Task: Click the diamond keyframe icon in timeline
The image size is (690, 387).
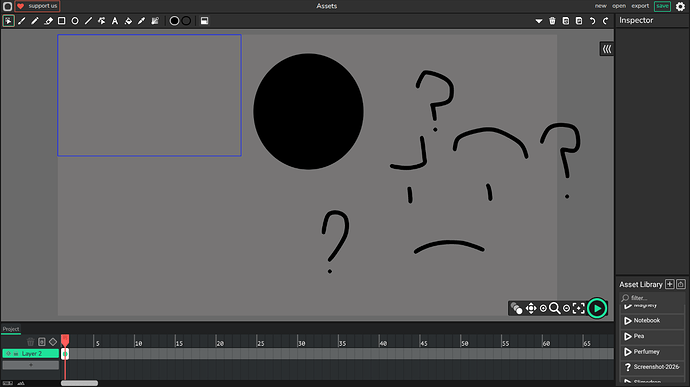Action: pyautogui.click(x=53, y=342)
